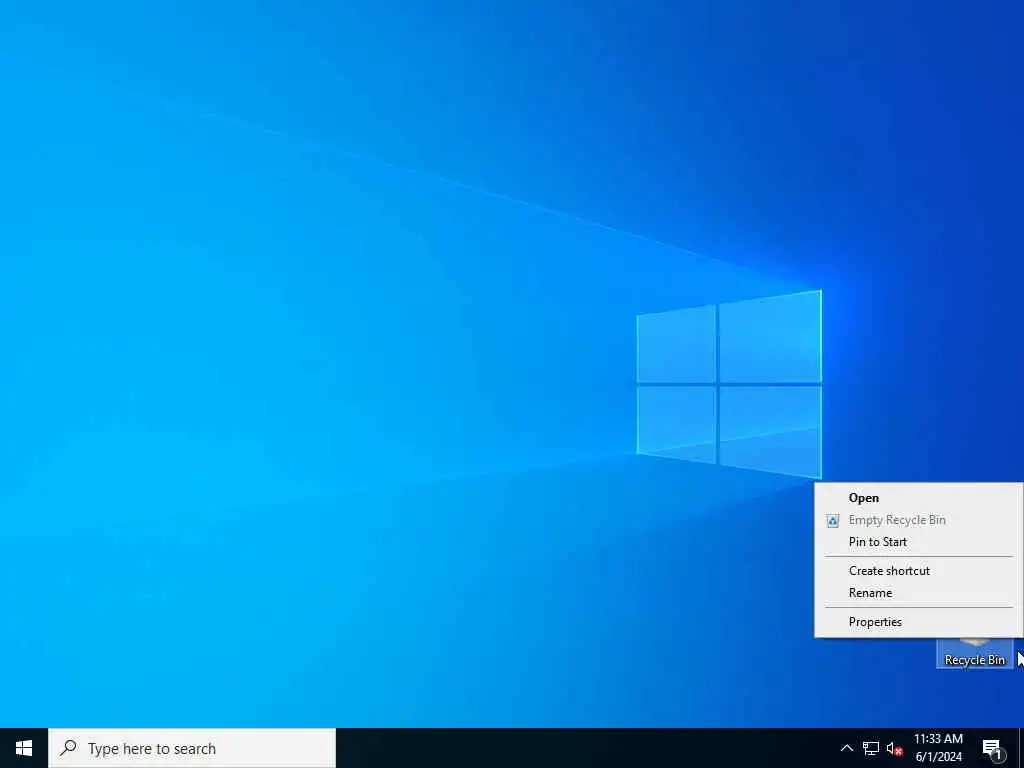Click the taskbar search box
The image size is (1024, 768).
(x=192, y=748)
